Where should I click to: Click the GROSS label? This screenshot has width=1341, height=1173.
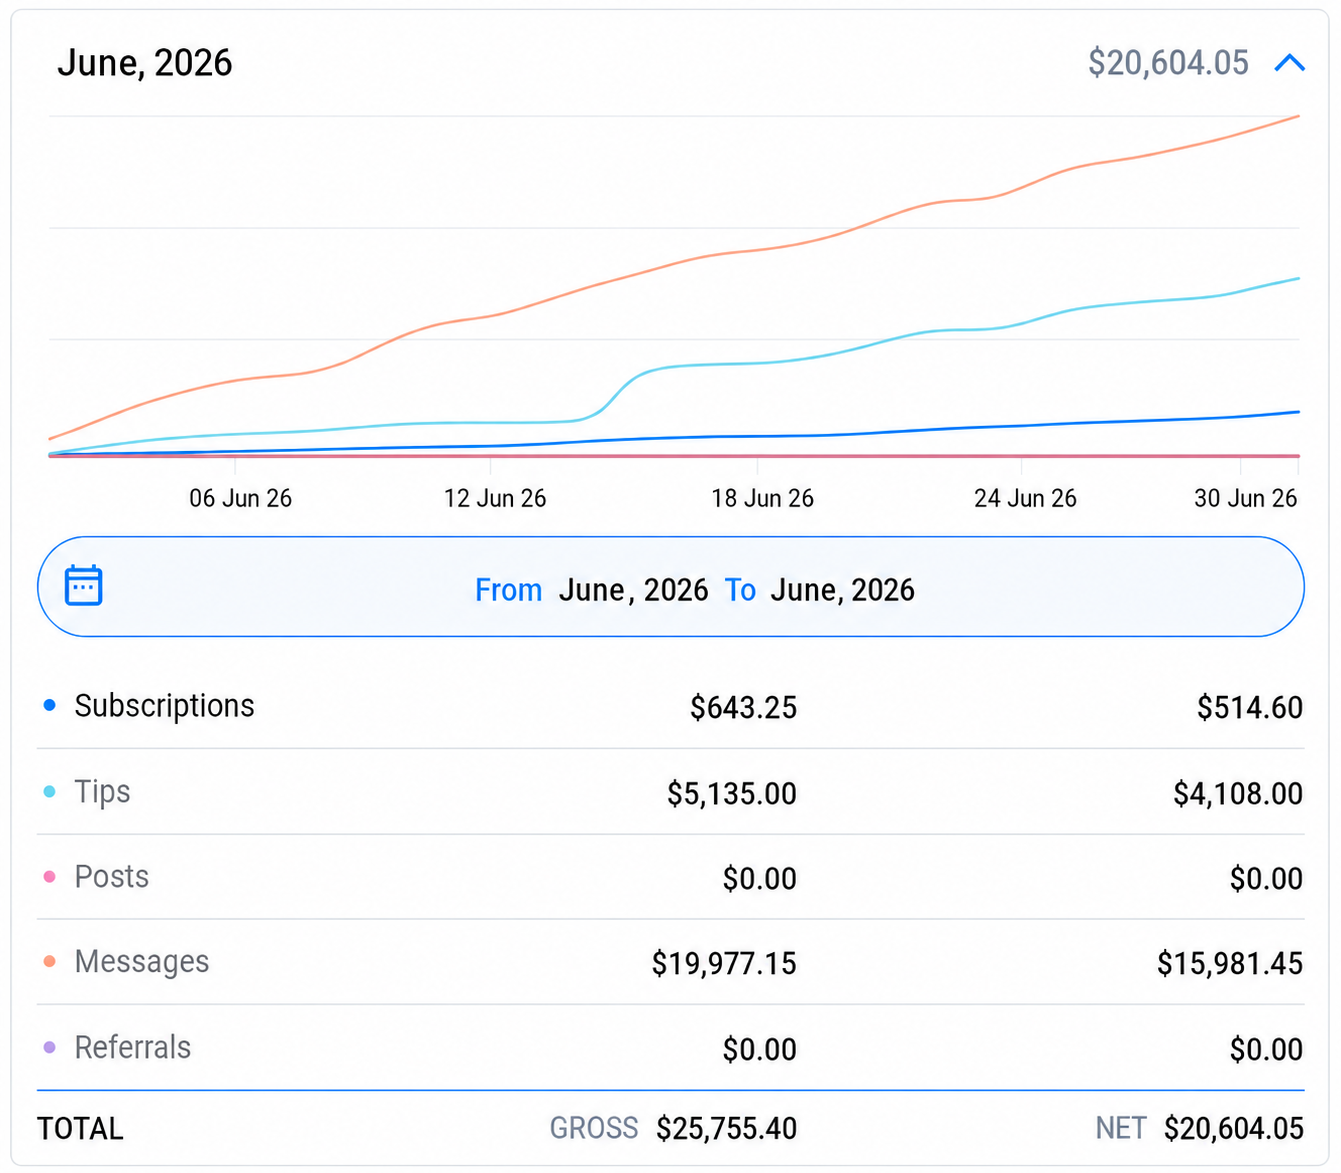pos(594,1129)
